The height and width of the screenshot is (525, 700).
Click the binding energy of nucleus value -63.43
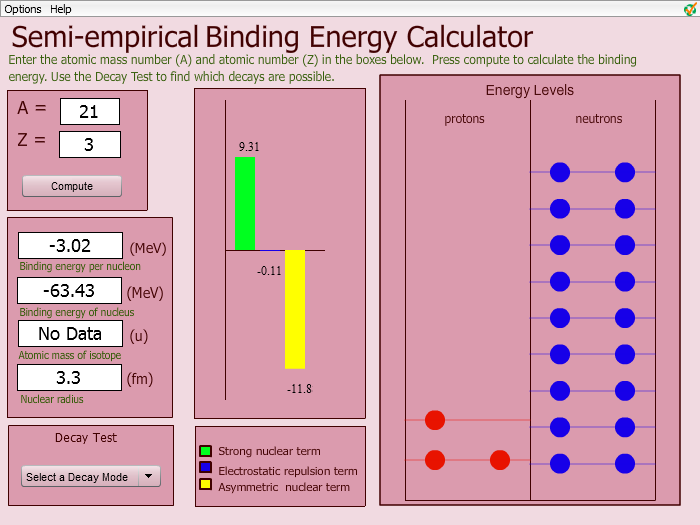click(69, 291)
